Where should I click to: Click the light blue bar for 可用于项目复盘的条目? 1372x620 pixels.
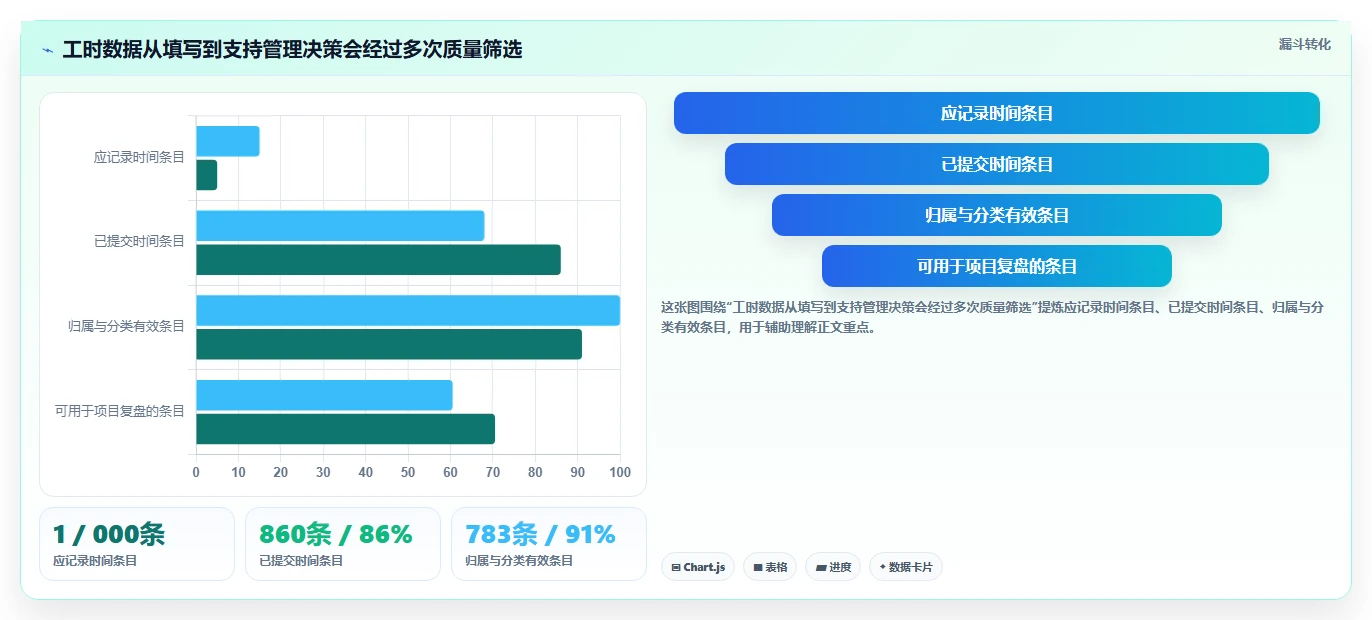(324, 395)
